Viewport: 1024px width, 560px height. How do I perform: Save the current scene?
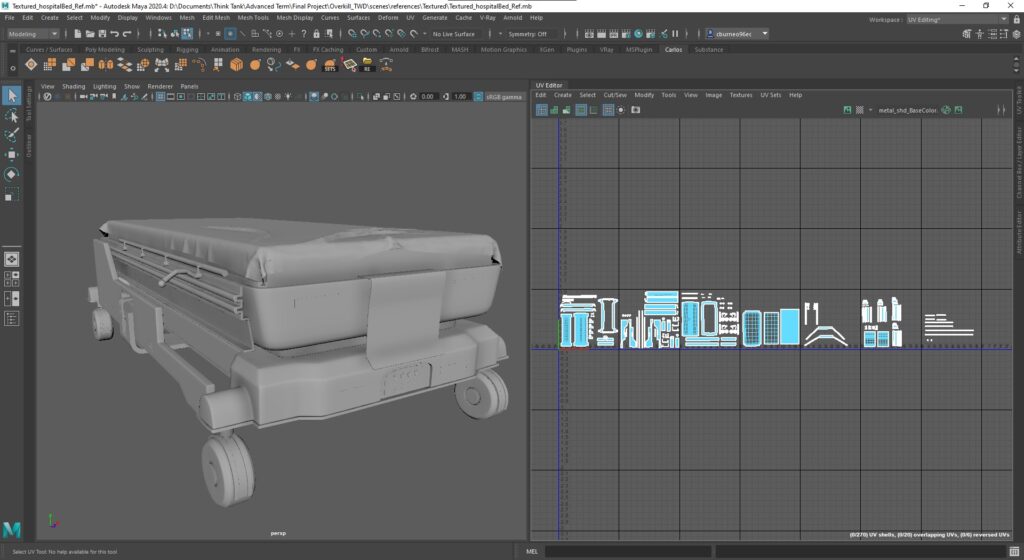coord(102,34)
